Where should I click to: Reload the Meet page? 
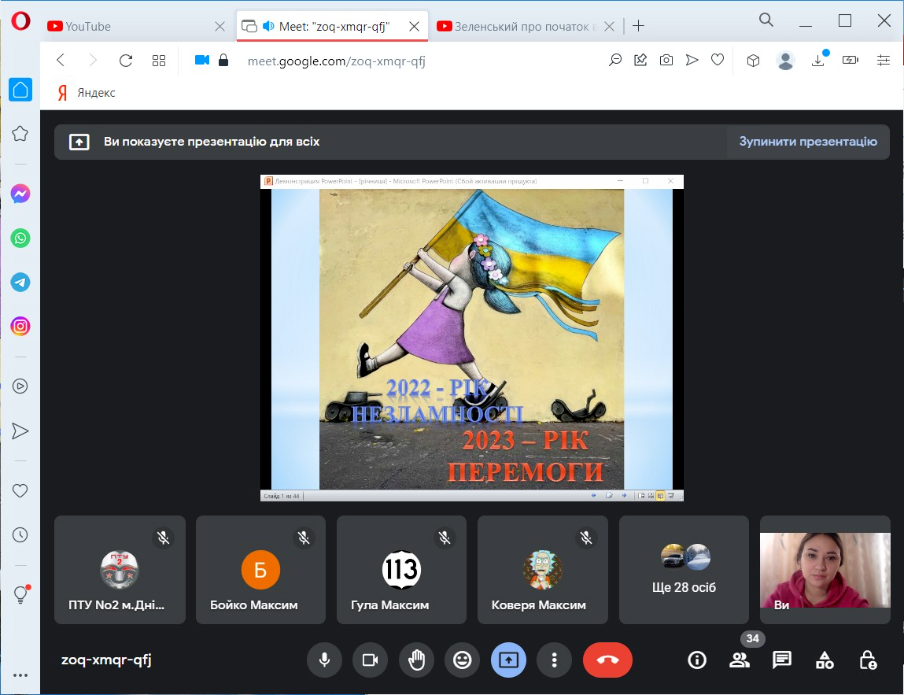(x=126, y=60)
